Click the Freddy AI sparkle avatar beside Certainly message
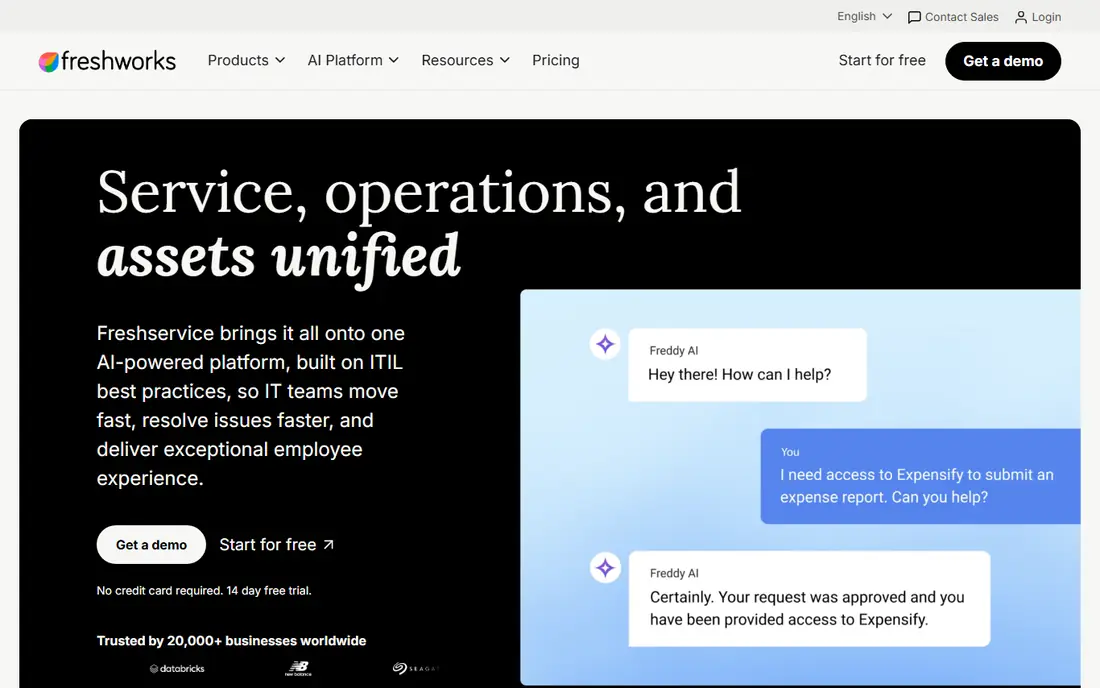Viewport: 1100px width, 688px height. (605, 567)
